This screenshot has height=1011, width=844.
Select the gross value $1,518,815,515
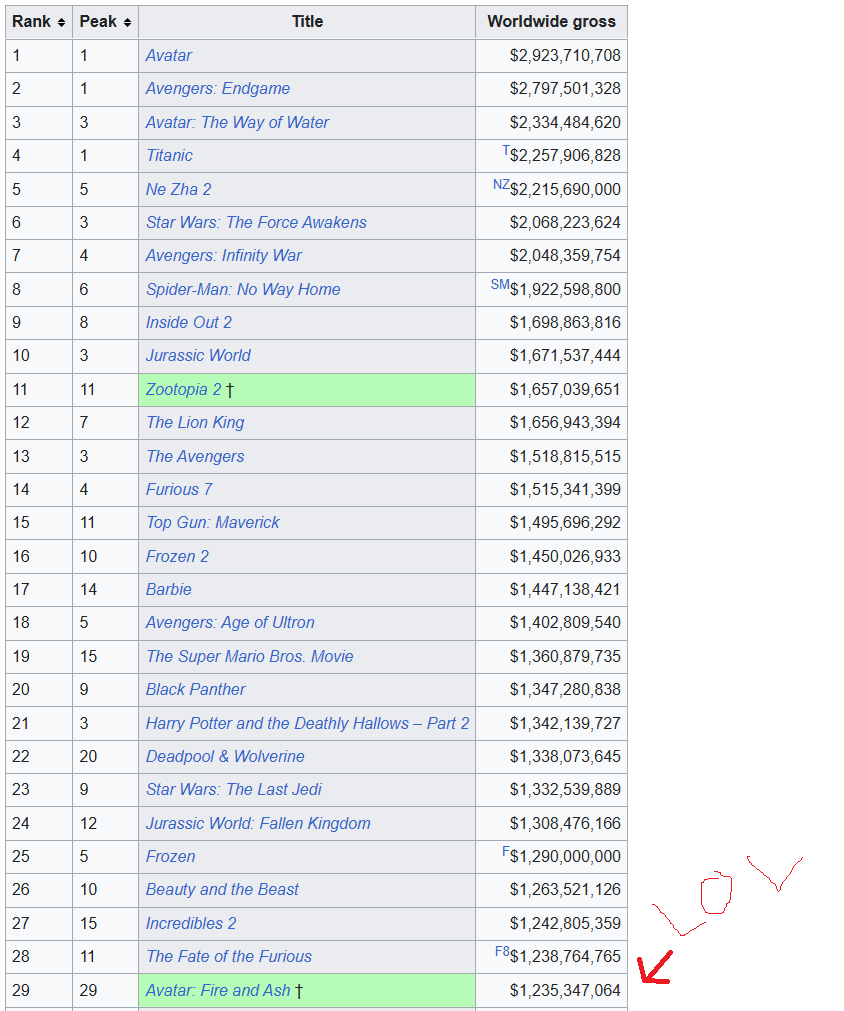[565, 456]
